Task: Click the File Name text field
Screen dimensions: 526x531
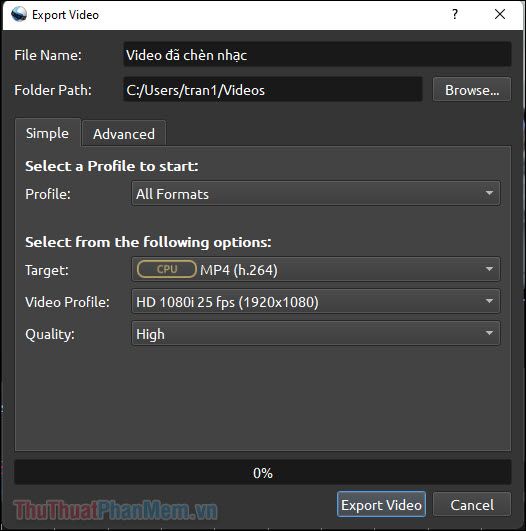Action: pyautogui.click(x=317, y=54)
